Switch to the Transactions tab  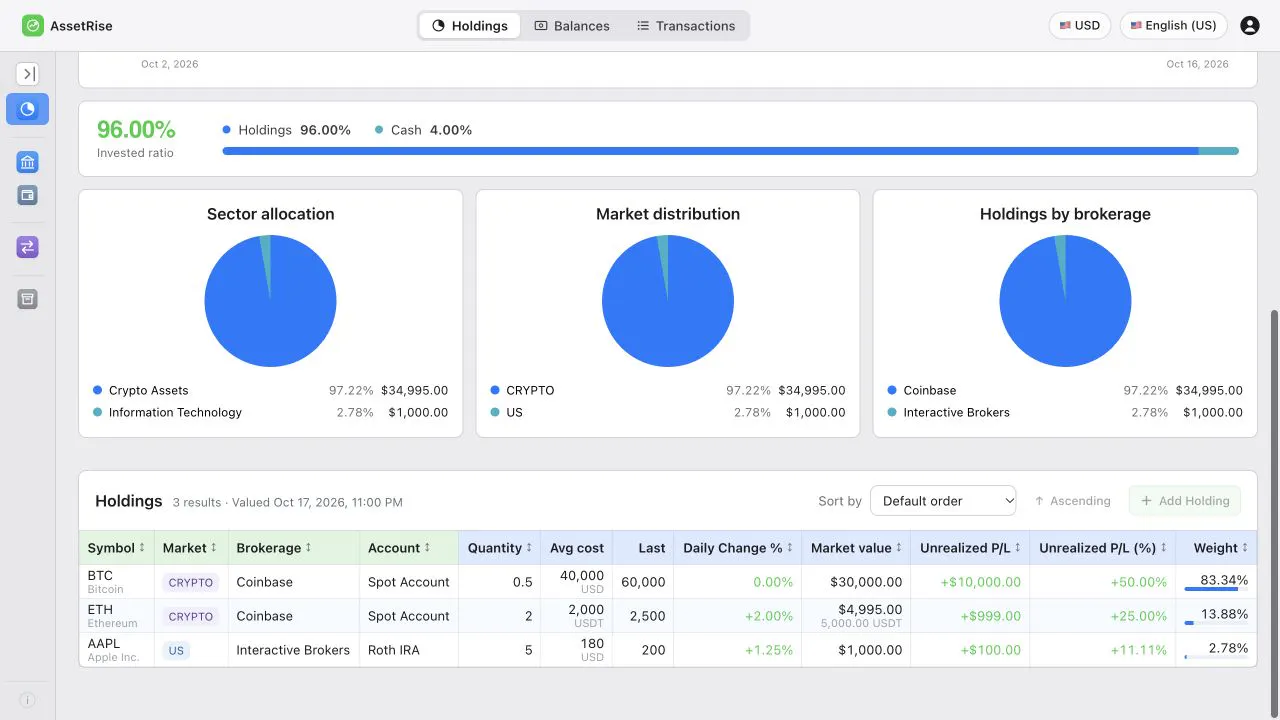pos(686,26)
